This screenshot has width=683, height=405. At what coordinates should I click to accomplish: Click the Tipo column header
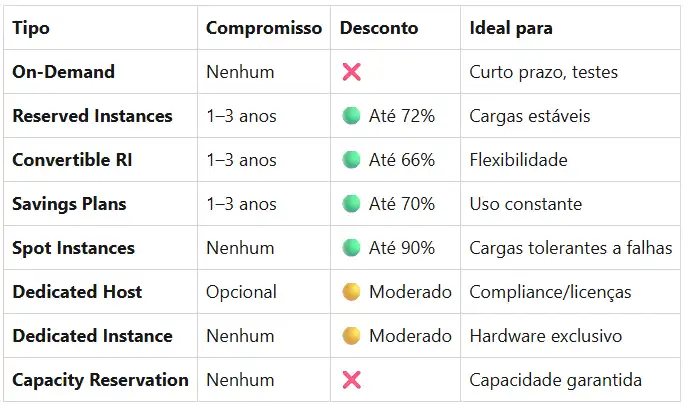click(x=31, y=28)
